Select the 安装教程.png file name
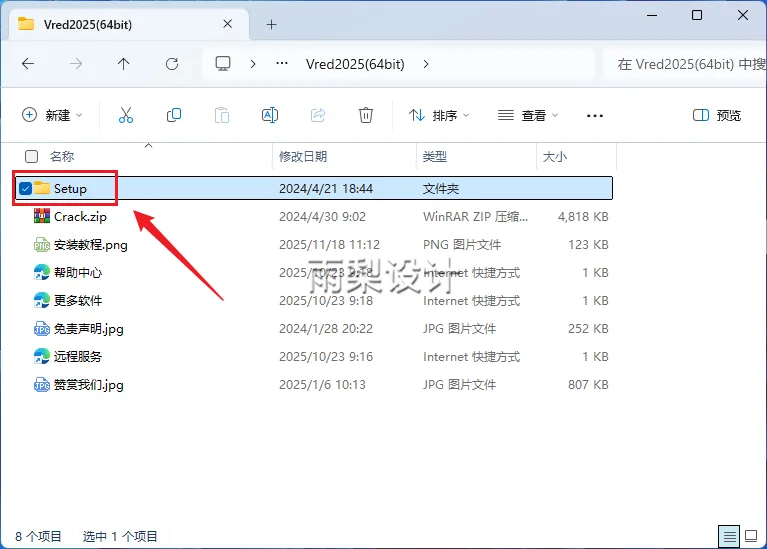Image resolution: width=767 pixels, height=549 pixels. [91, 245]
